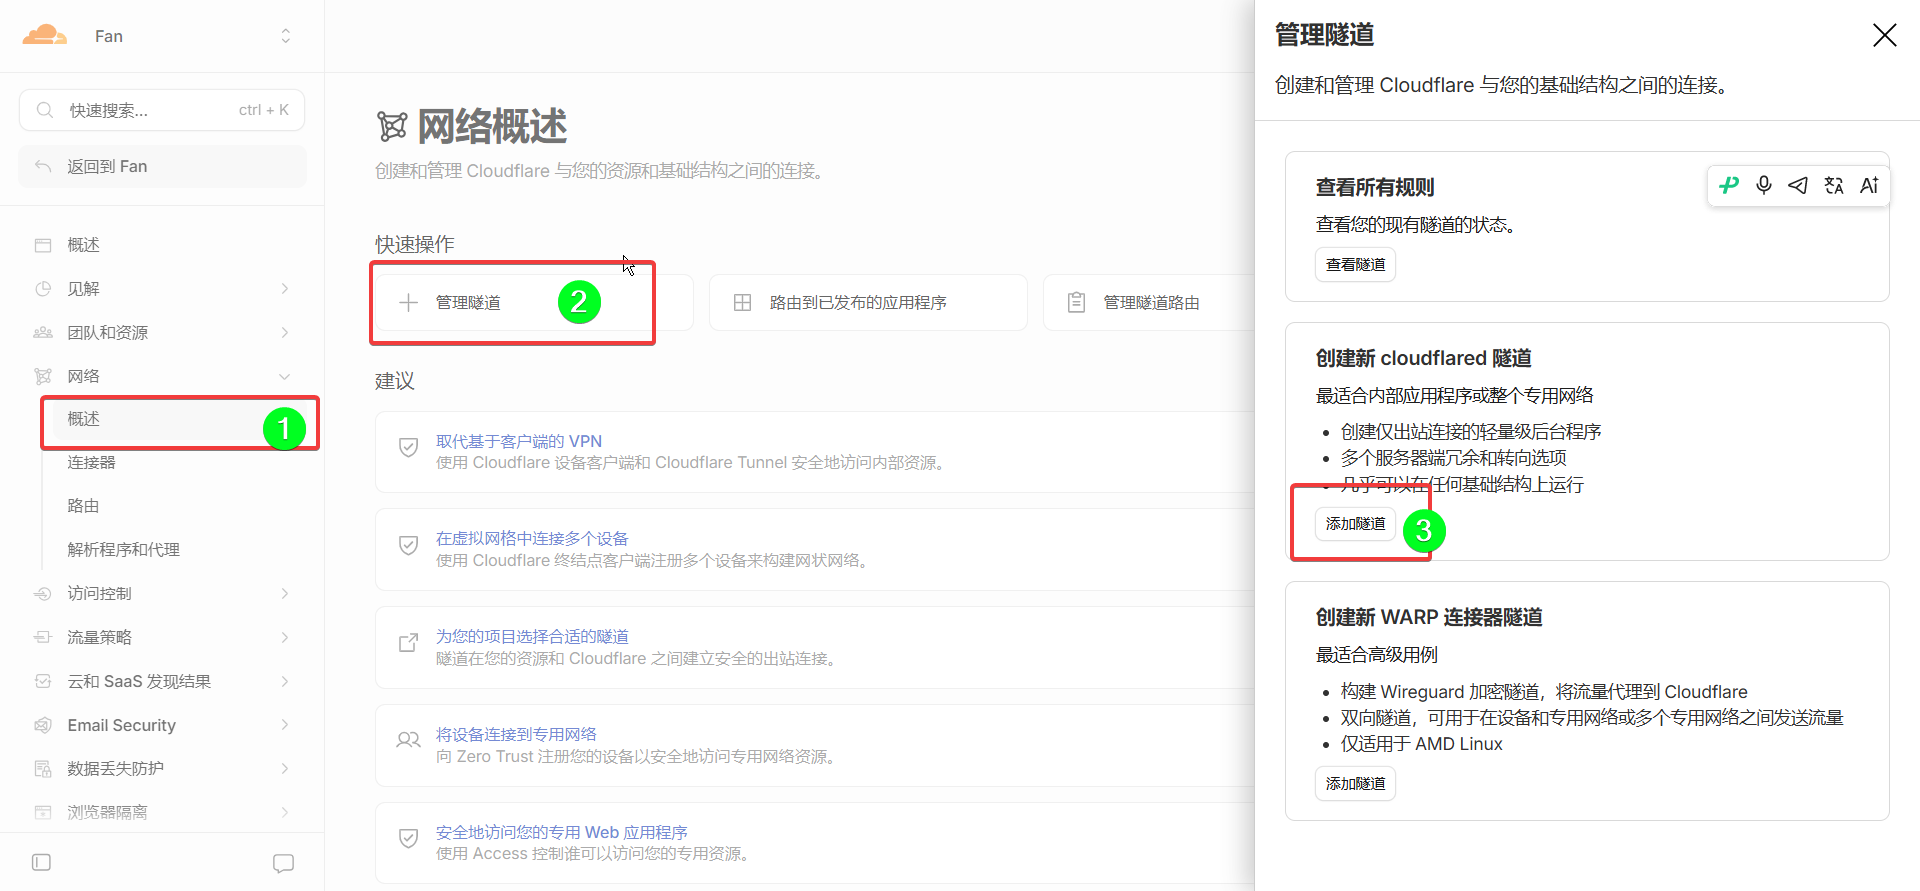1920x891 pixels.
Task: Open 路由到已发布的应用程序 quick action
Action: (868, 303)
